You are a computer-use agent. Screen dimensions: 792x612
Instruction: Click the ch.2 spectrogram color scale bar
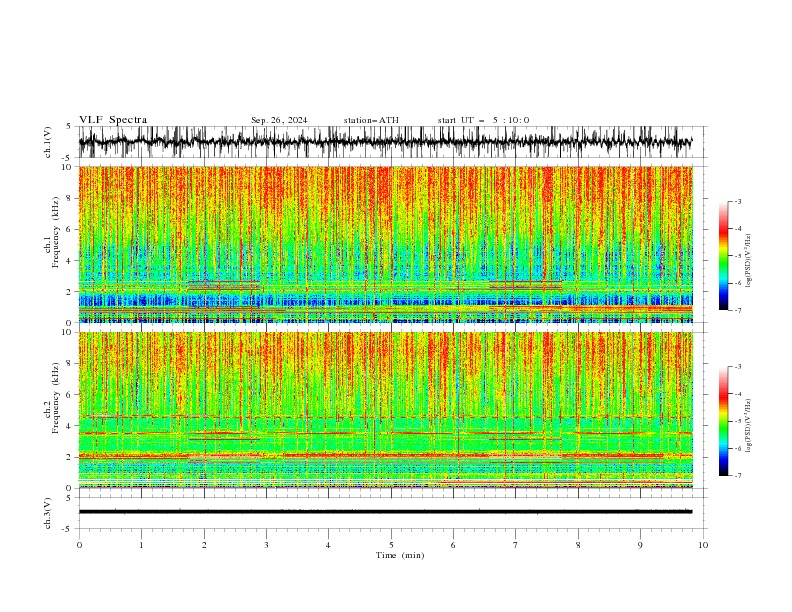(723, 421)
